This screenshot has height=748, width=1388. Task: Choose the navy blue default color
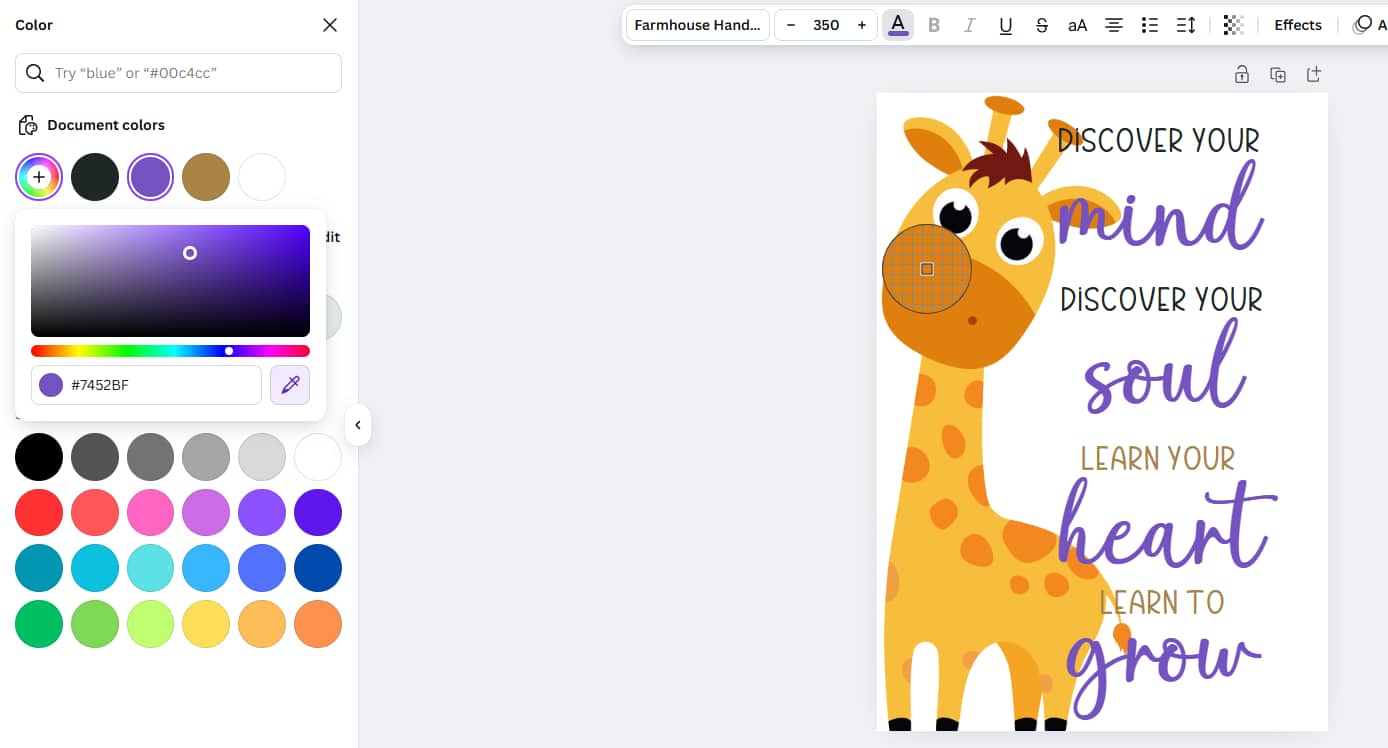point(318,569)
